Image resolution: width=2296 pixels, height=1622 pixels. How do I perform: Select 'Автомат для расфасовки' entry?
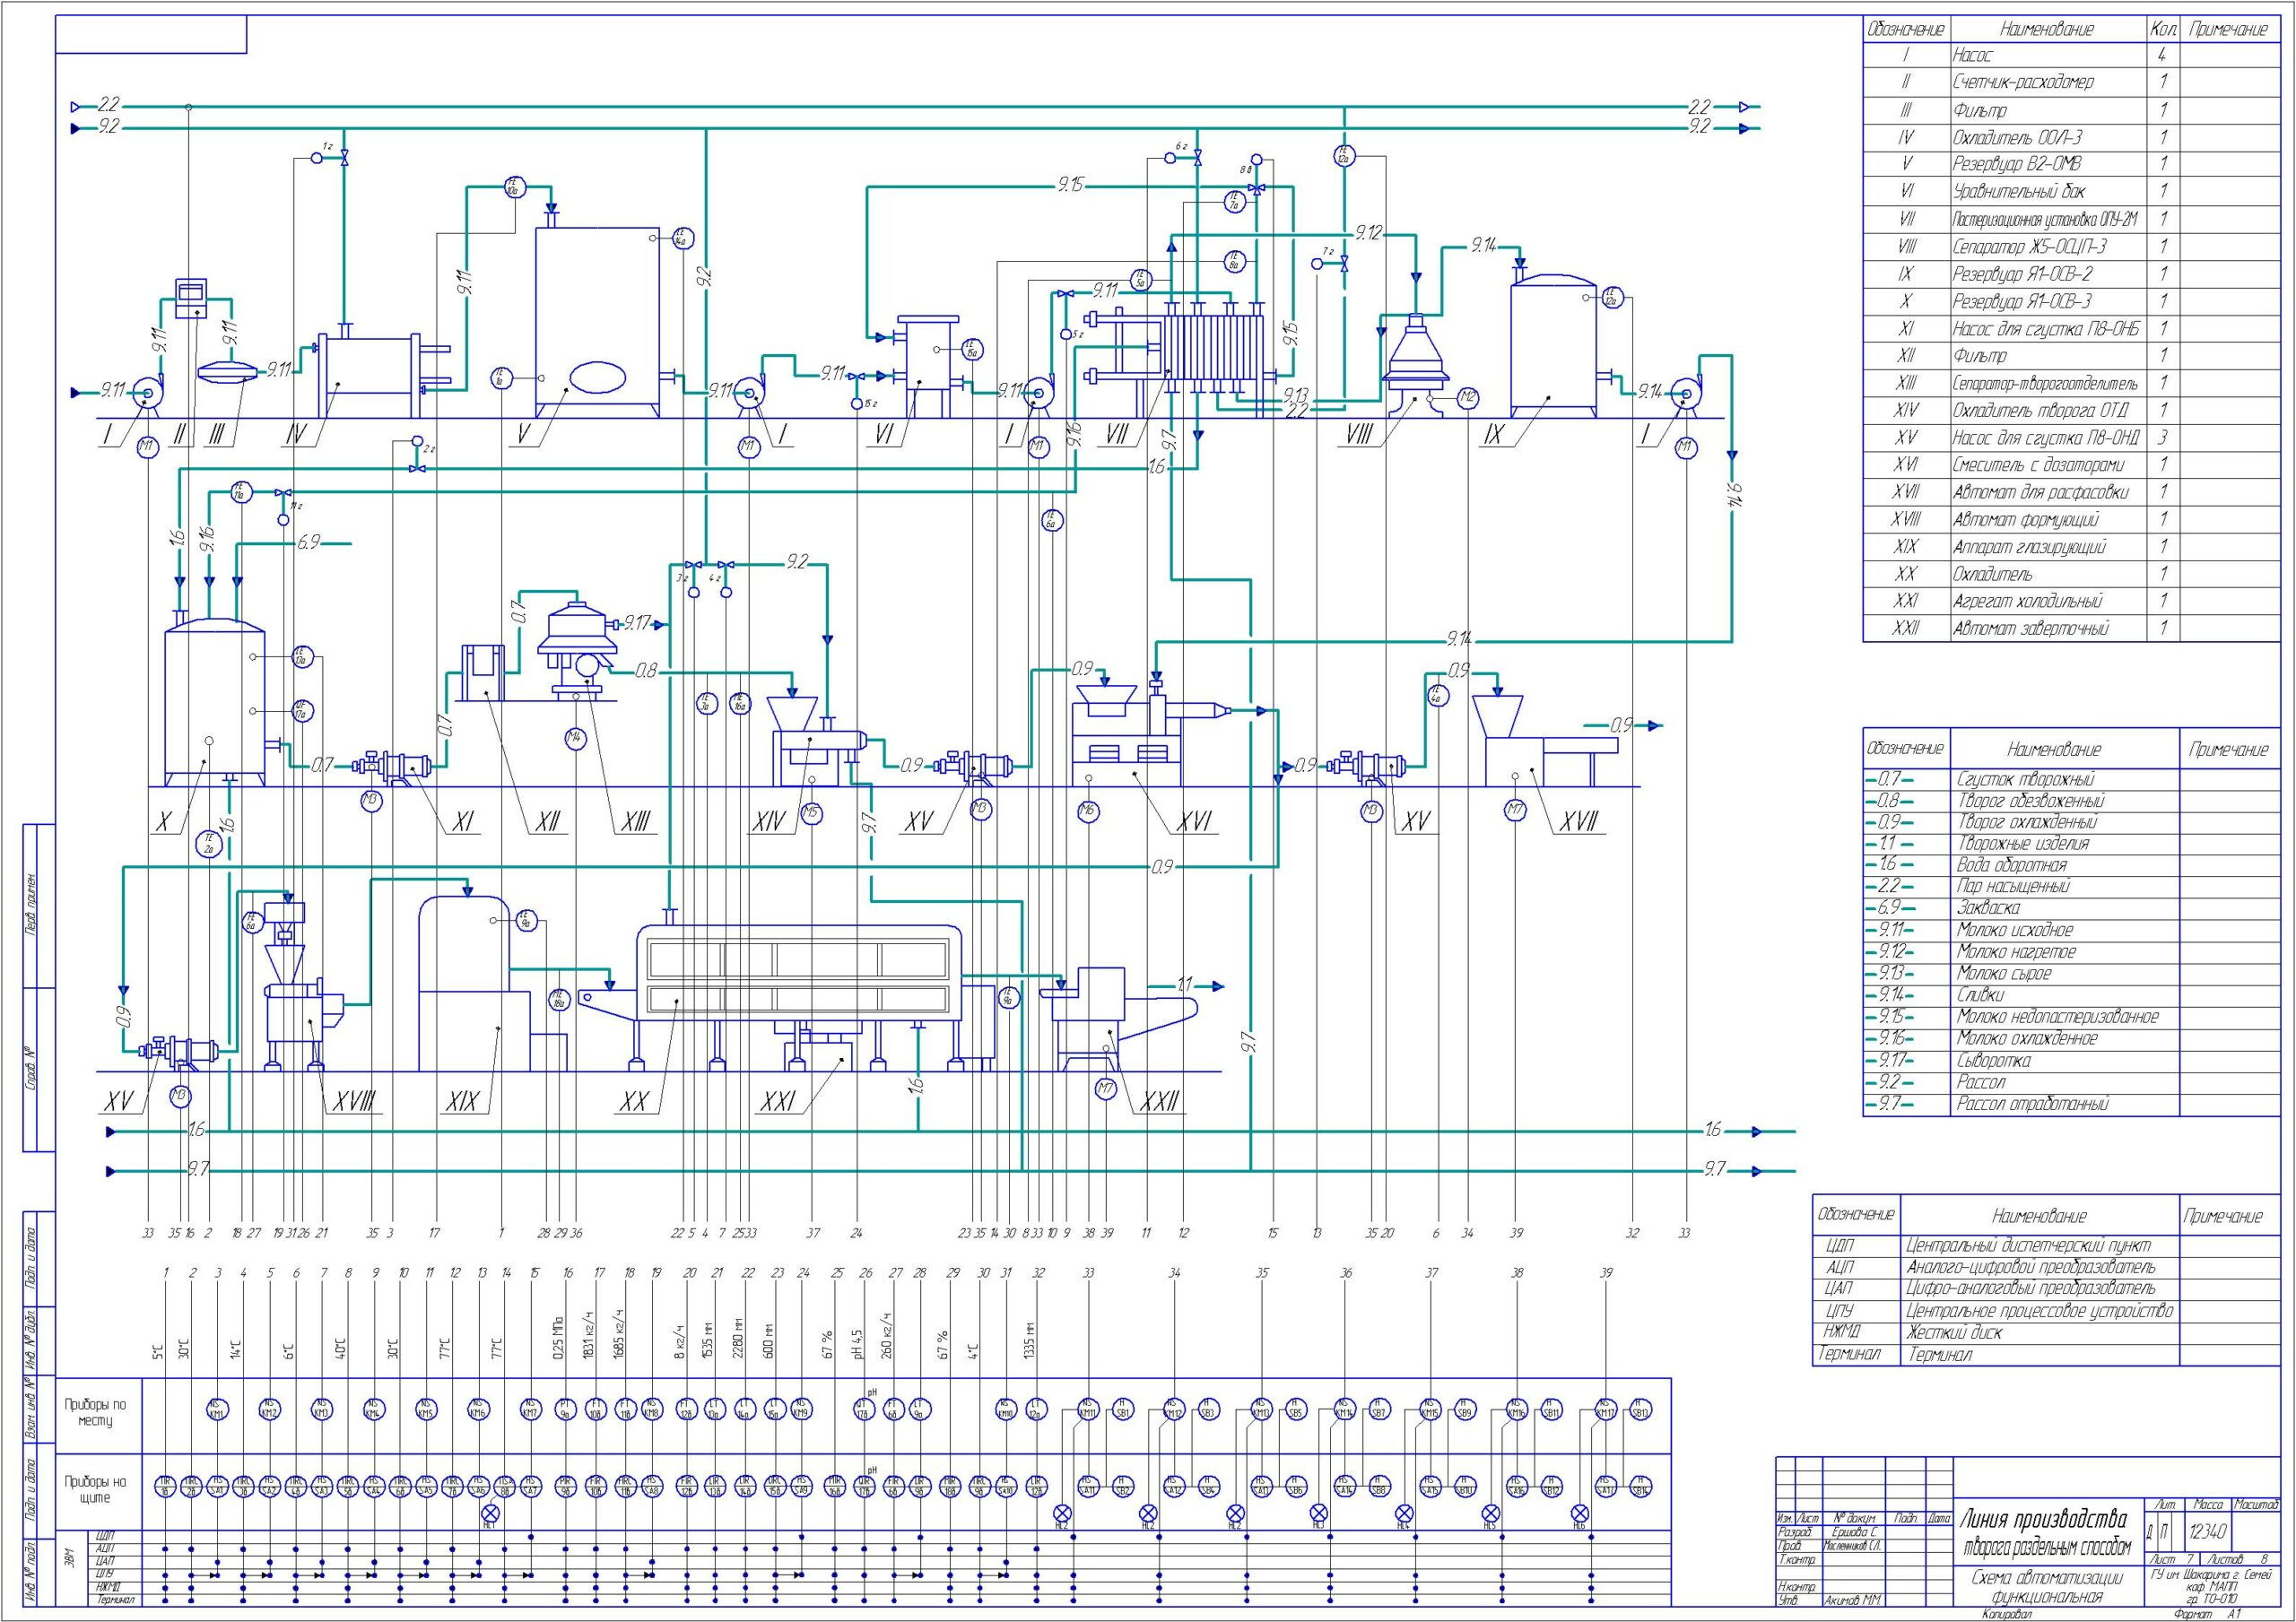pyautogui.click(x=2040, y=492)
